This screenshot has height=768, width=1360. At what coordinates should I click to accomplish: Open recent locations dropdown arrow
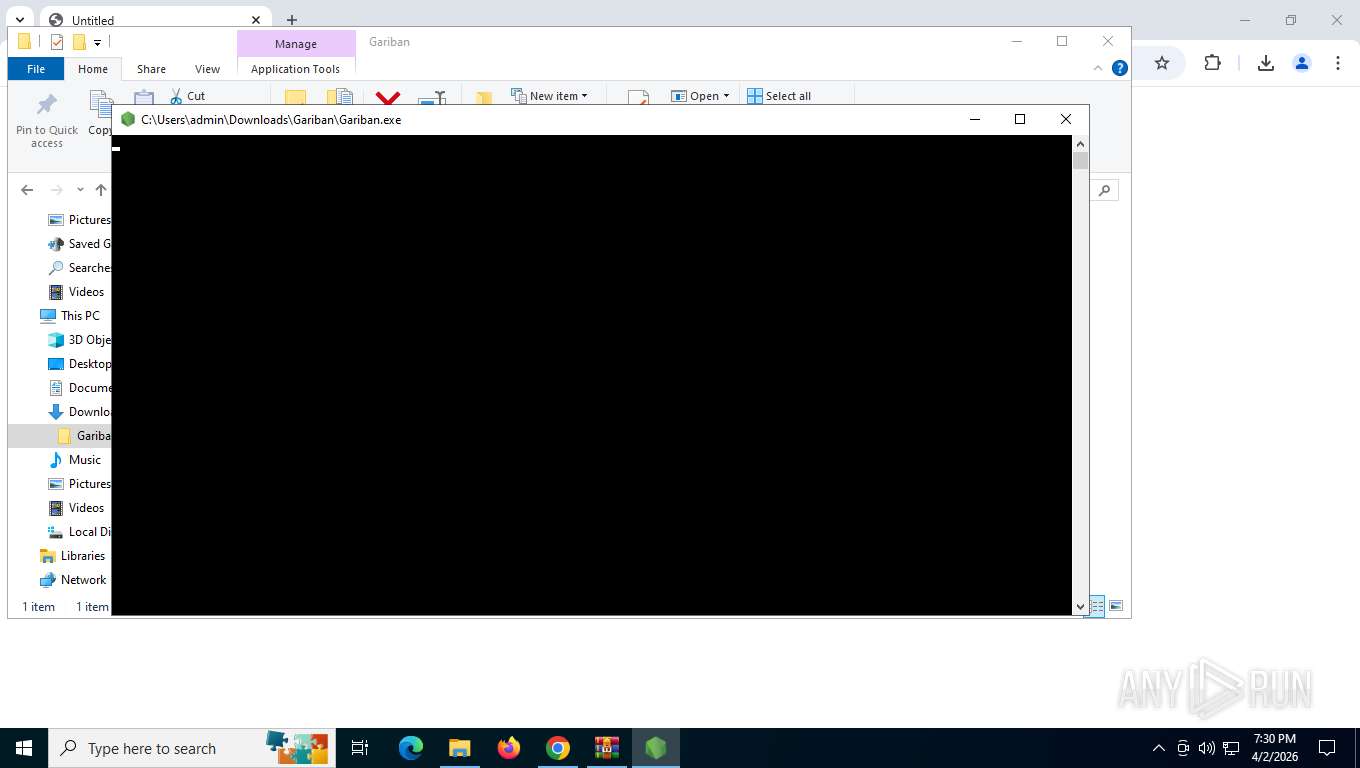tap(80, 190)
